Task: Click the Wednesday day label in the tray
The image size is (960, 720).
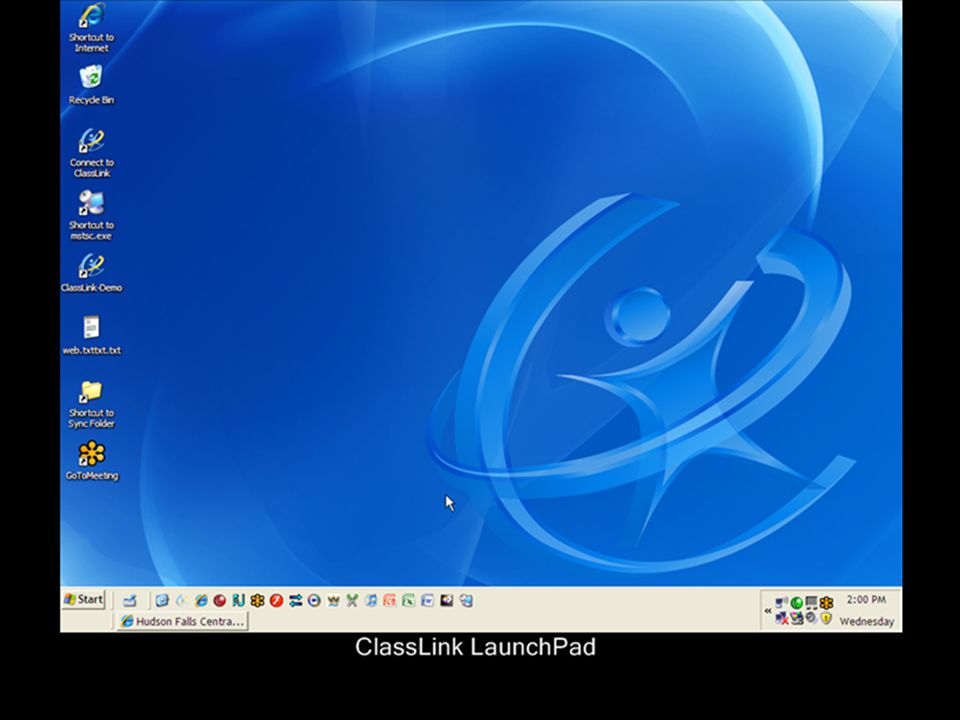Action: [867, 621]
